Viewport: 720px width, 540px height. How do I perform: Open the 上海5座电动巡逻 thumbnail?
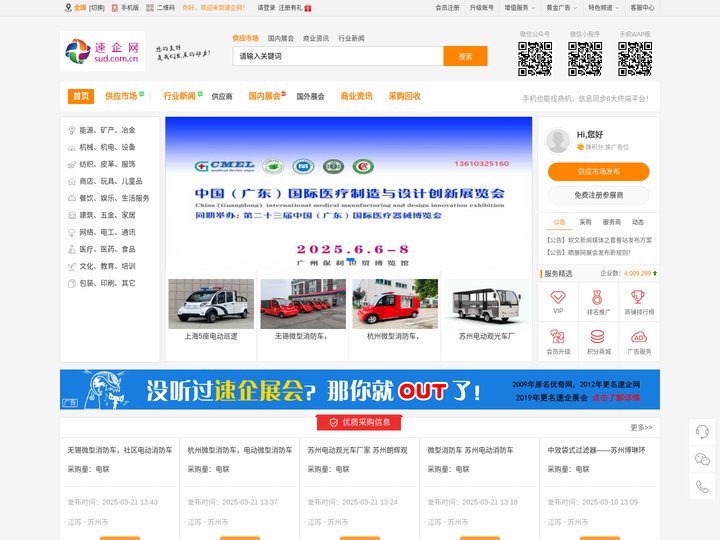(211, 304)
